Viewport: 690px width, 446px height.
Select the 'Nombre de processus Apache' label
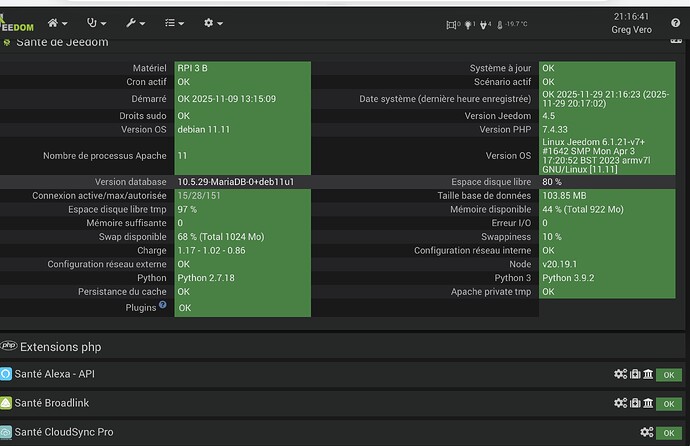point(105,156)
